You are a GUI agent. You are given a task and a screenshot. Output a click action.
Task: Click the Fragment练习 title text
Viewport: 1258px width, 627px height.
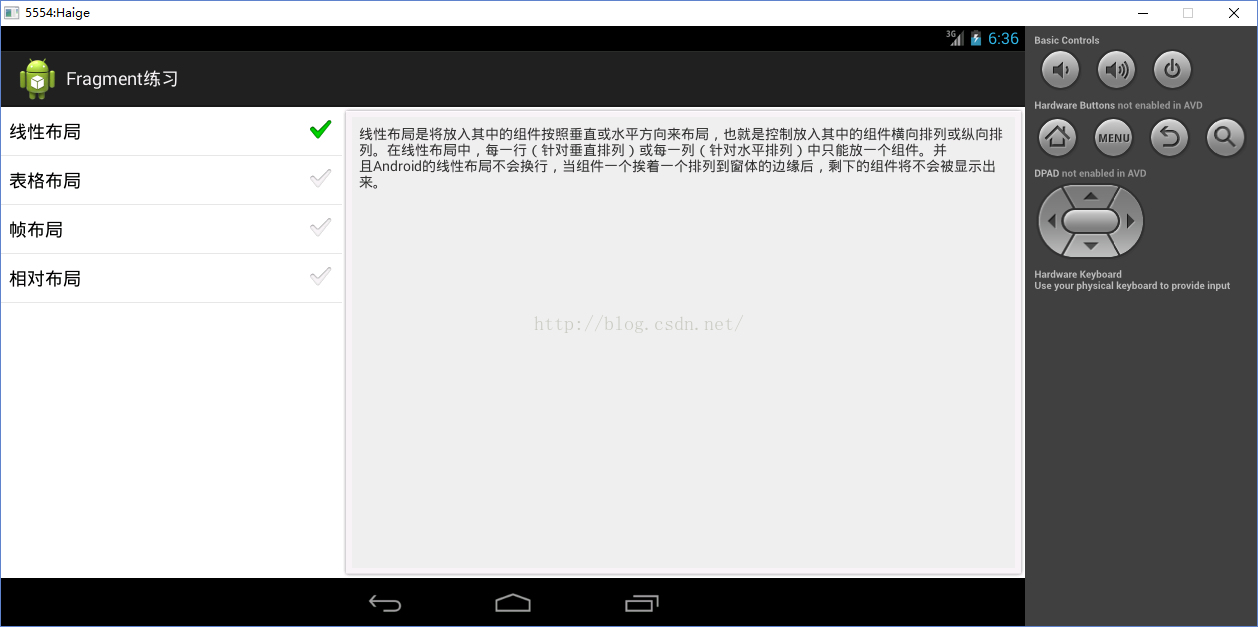(x=122, y=79)
